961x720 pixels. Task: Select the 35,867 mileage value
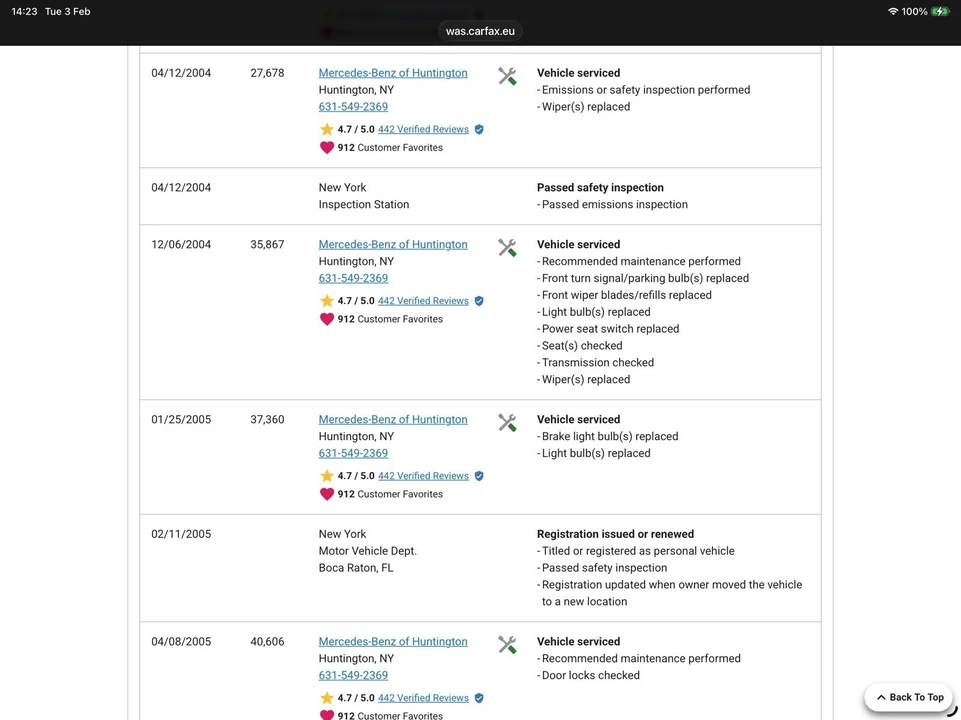[267, 244]
